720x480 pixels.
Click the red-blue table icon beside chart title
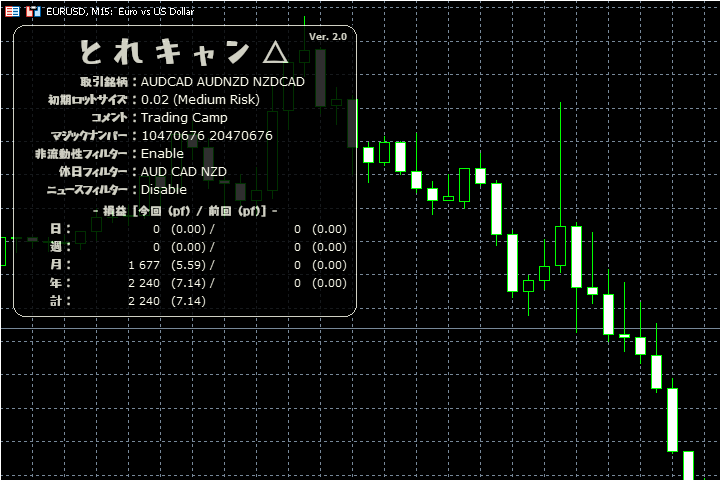point(12,11)
